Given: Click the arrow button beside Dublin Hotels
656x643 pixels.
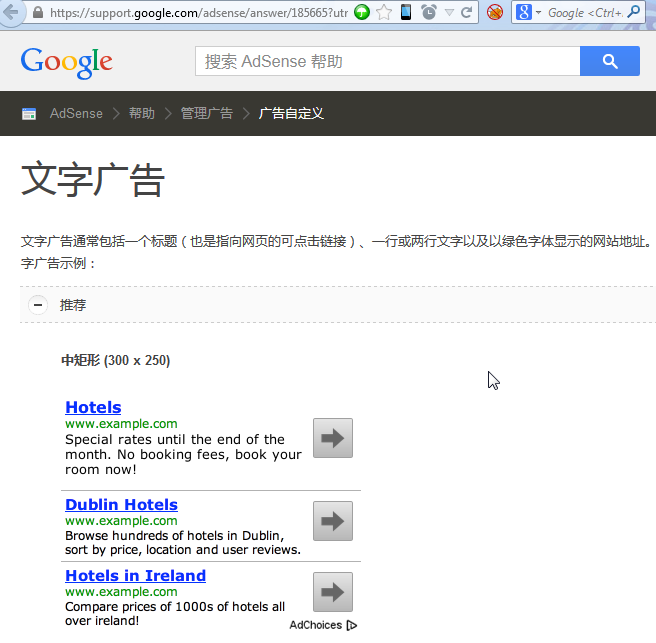Looking at the screenshot, I should 333,521.
